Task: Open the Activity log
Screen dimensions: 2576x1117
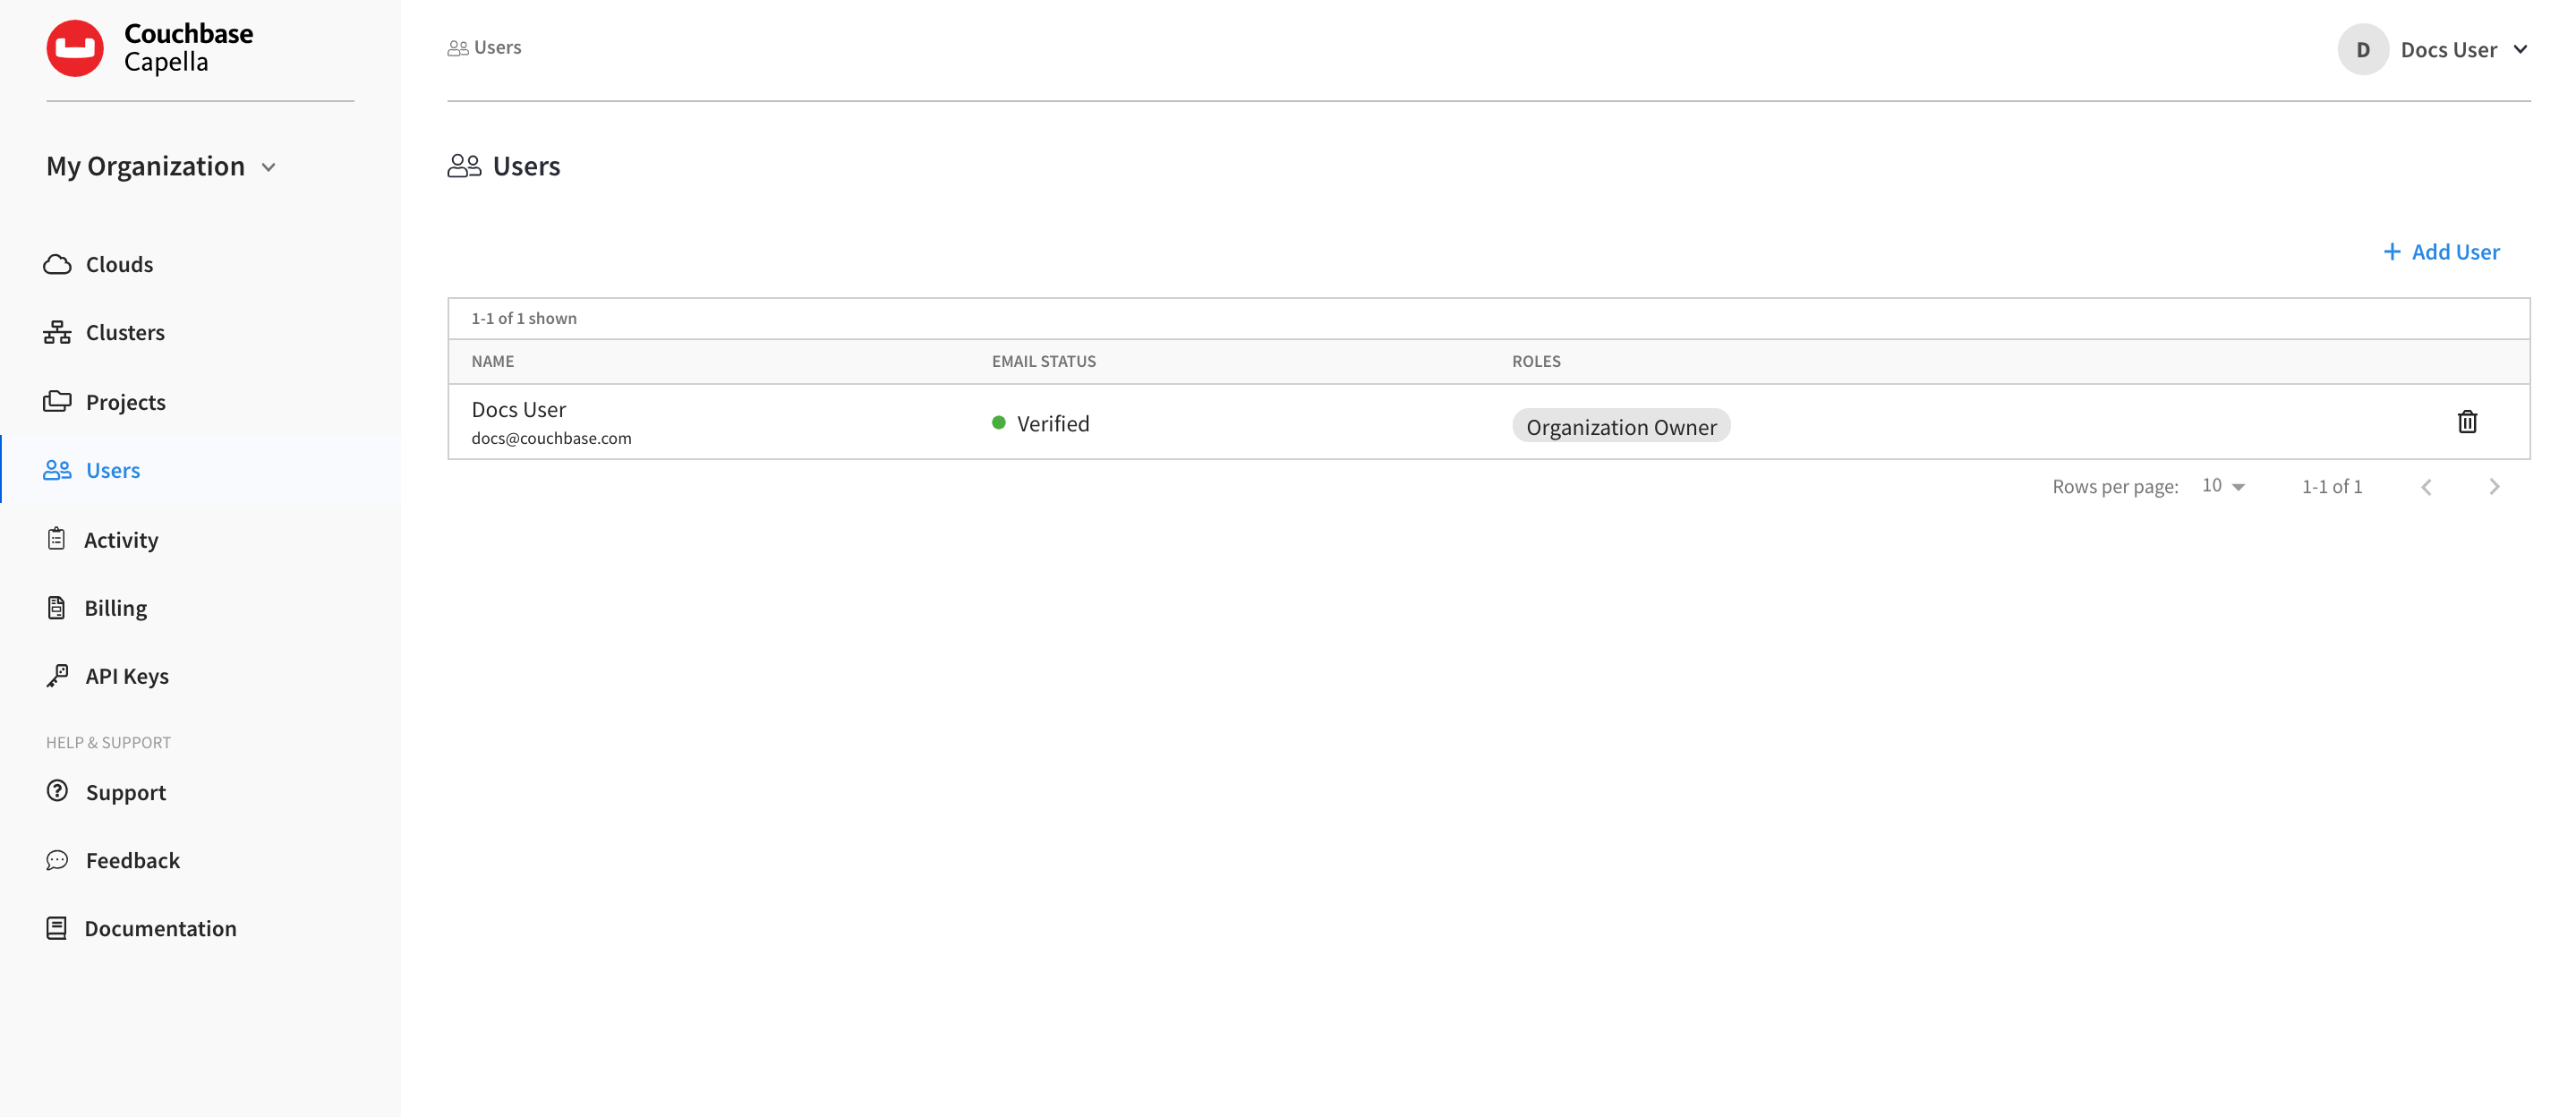Action: pyautogui.click(x=121, y=539)
